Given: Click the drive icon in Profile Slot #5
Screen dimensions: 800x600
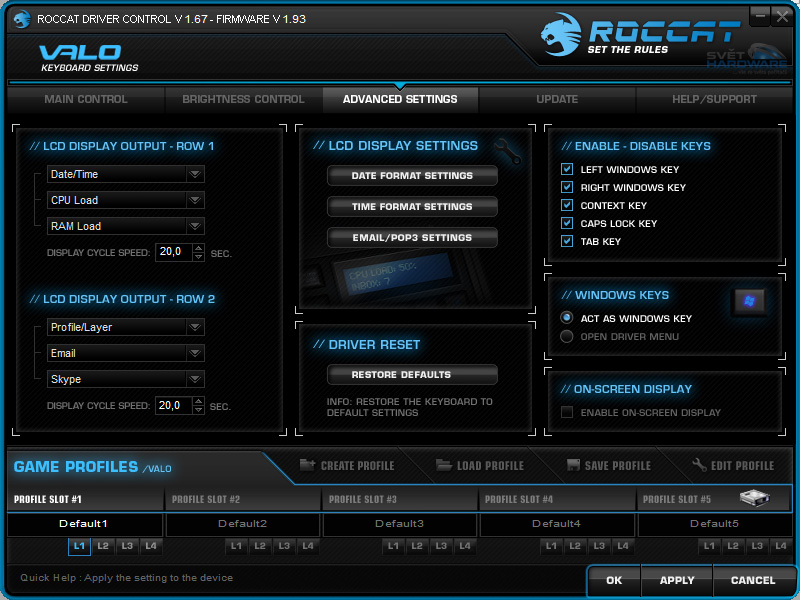Looking at the screenshot, I should pos(753,498).
